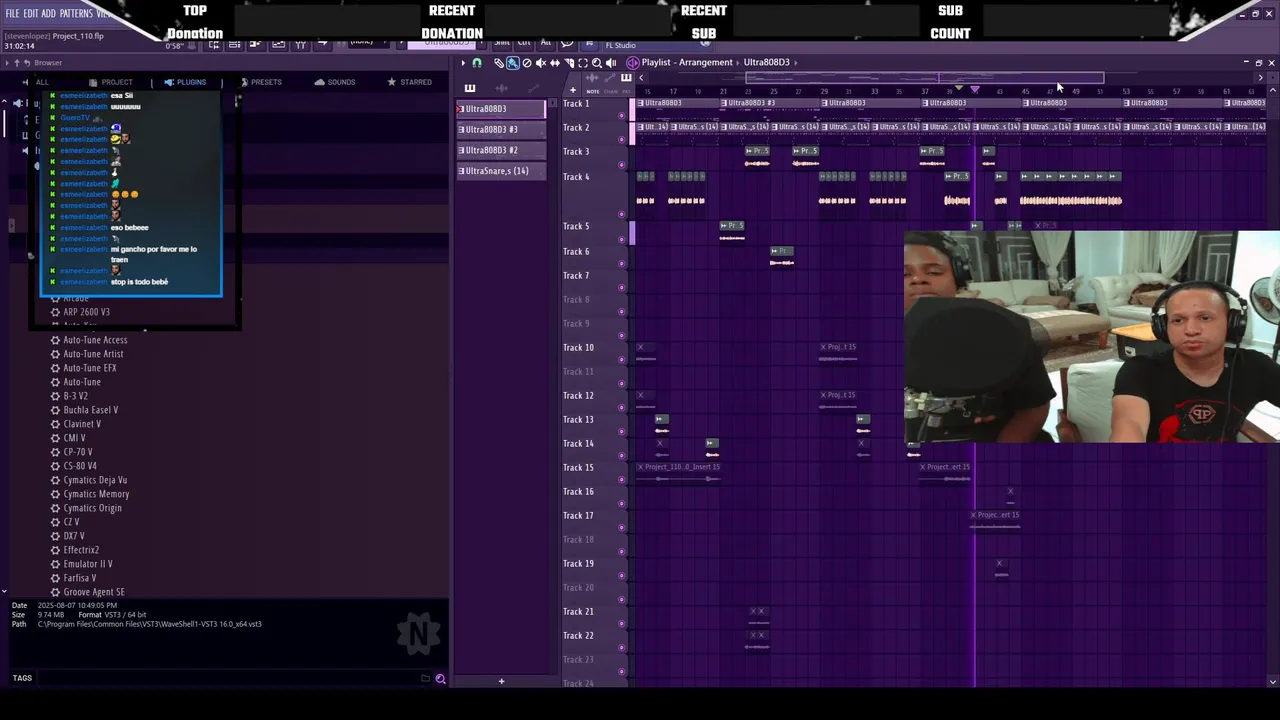Click the chat bubble icon in the main toolbar
Viewport: 1280px width, 720px height.
point(567,43)
